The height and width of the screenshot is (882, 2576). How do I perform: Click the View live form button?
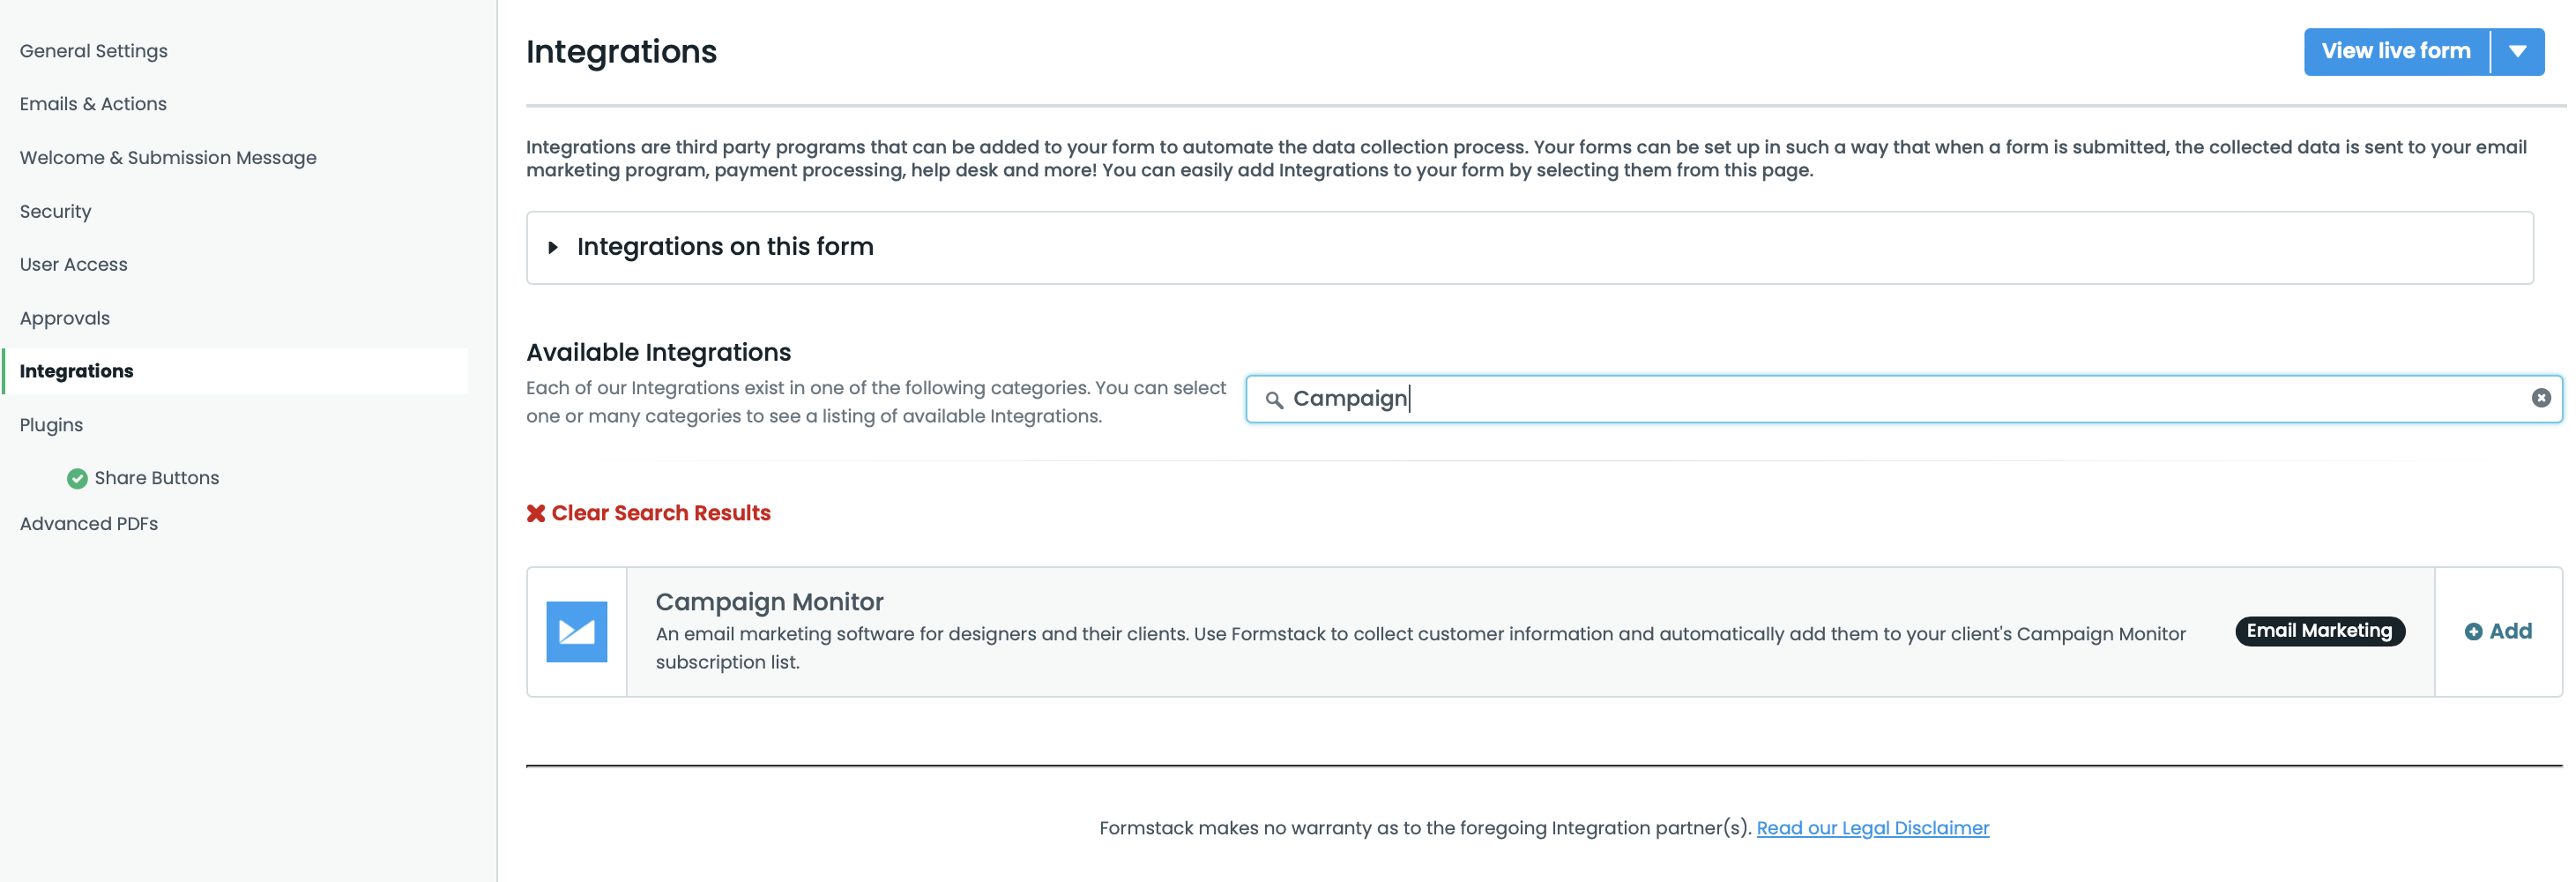pos(2395,52)
